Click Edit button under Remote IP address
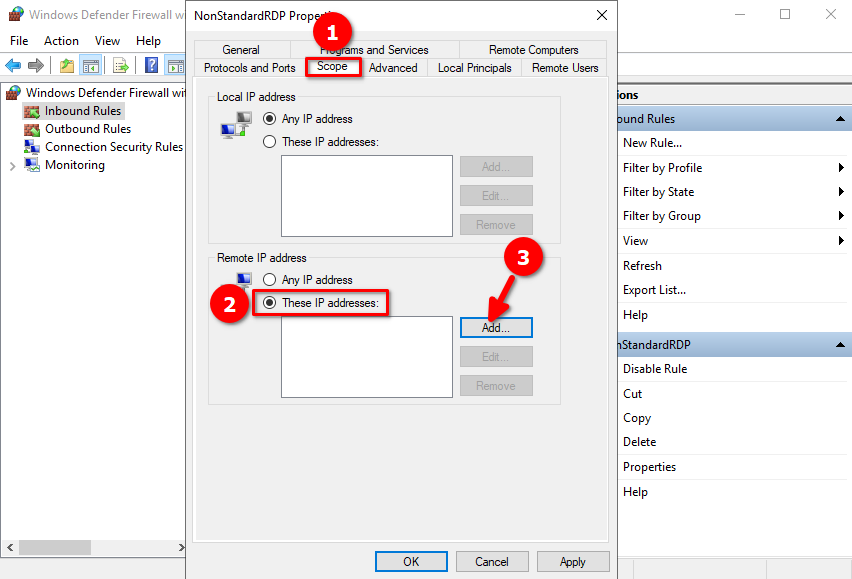This screenshot has height=579, width=852. click(496, 357)
